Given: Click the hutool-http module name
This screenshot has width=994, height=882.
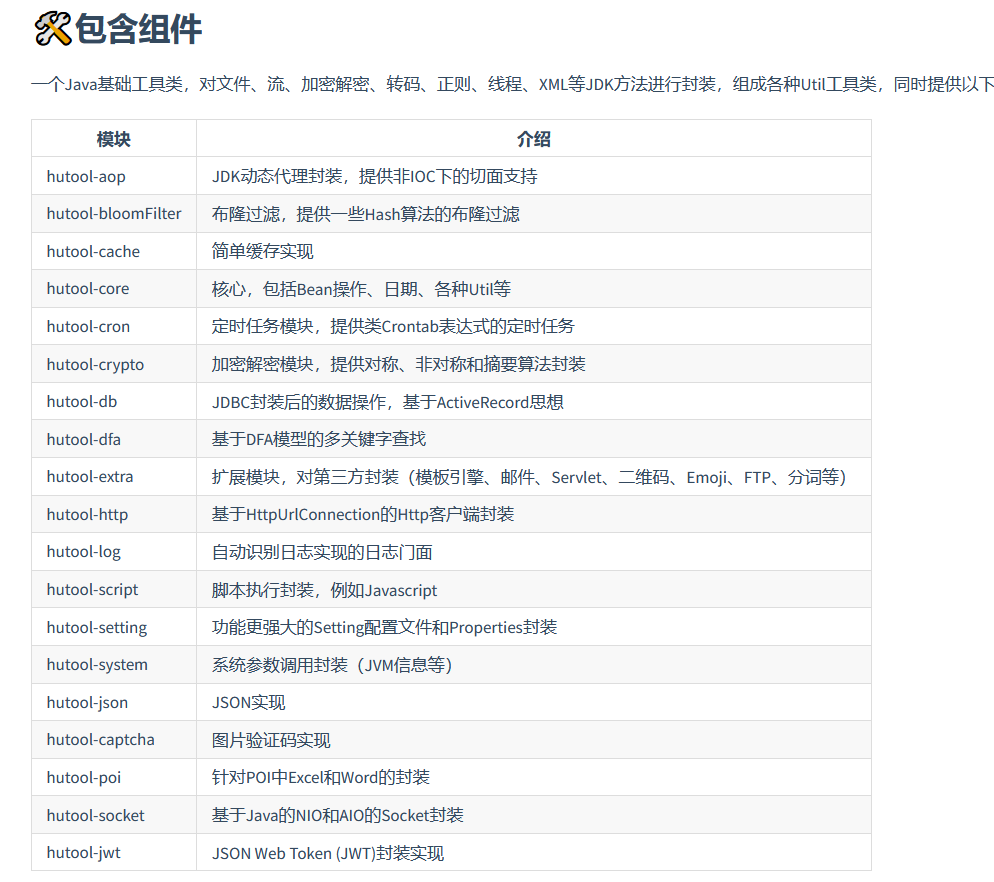Looking at the screenshot, I should (88, 514).
